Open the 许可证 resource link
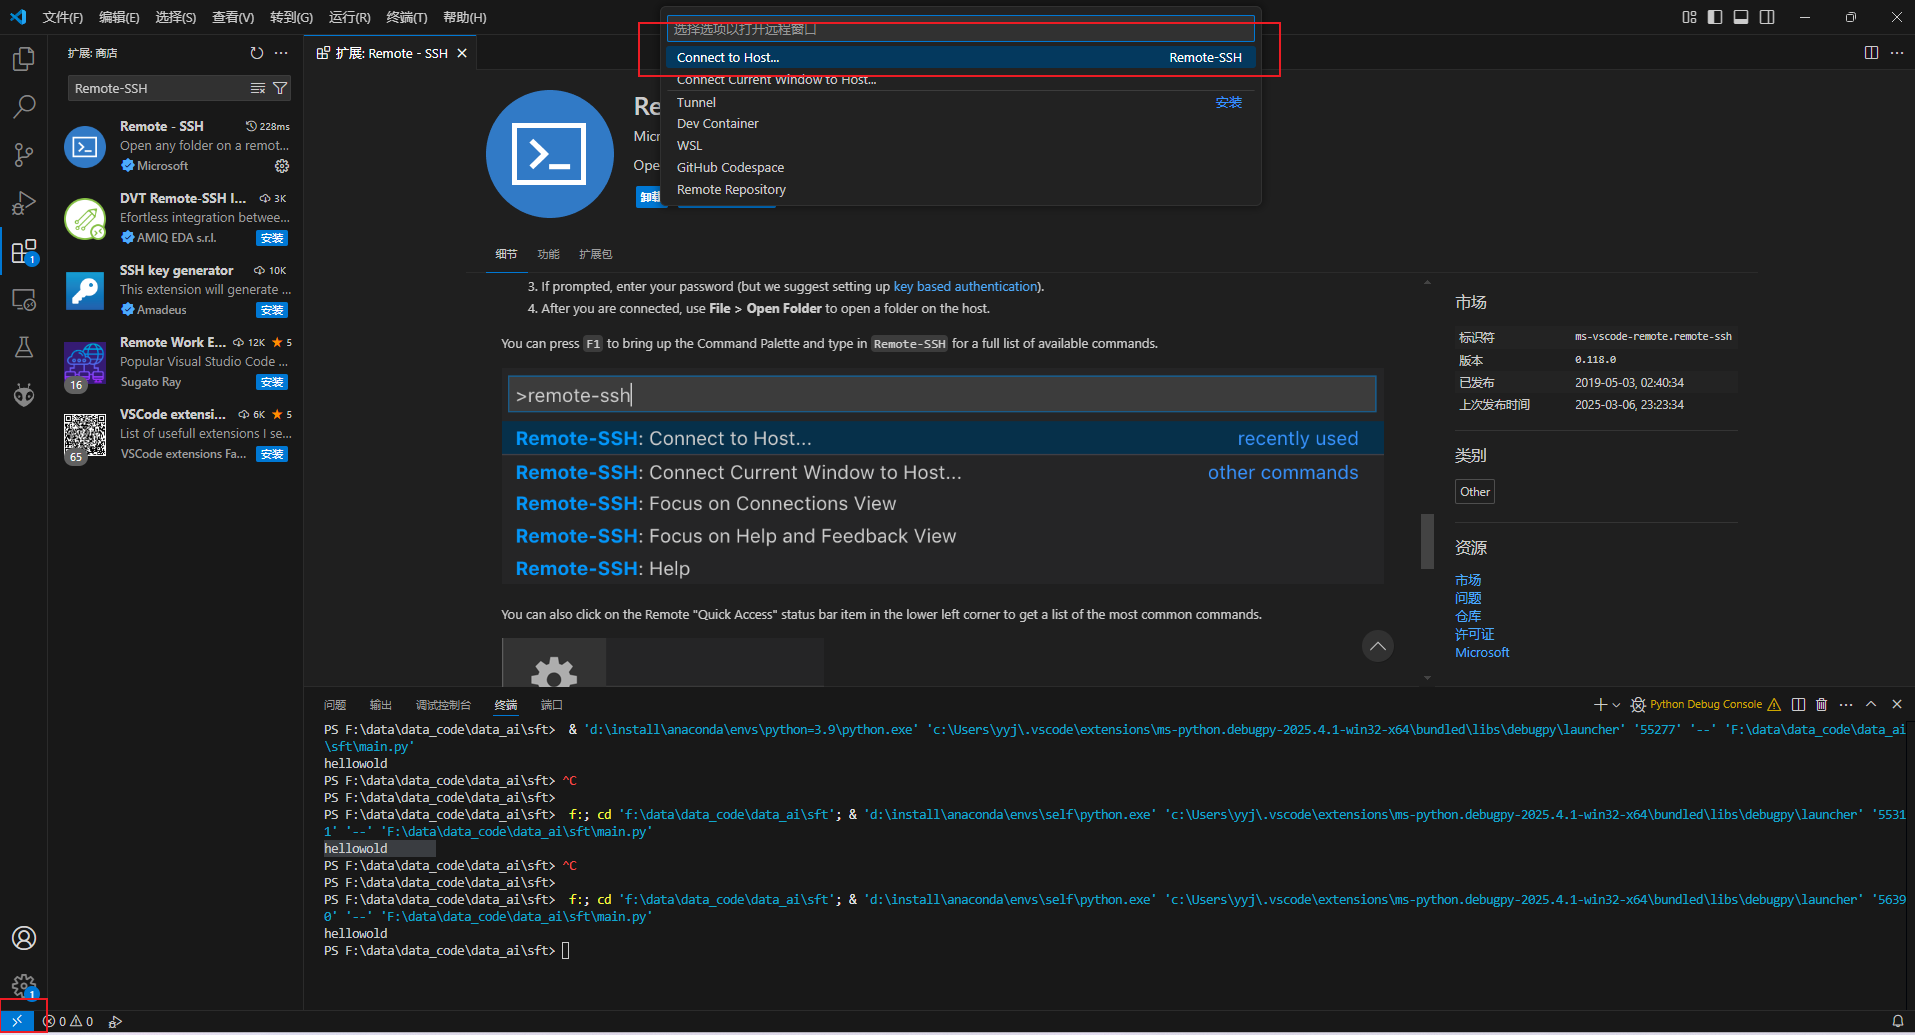Image resolution: width=1915 pixels, height=1035 pixels. tap(1474, 634)
